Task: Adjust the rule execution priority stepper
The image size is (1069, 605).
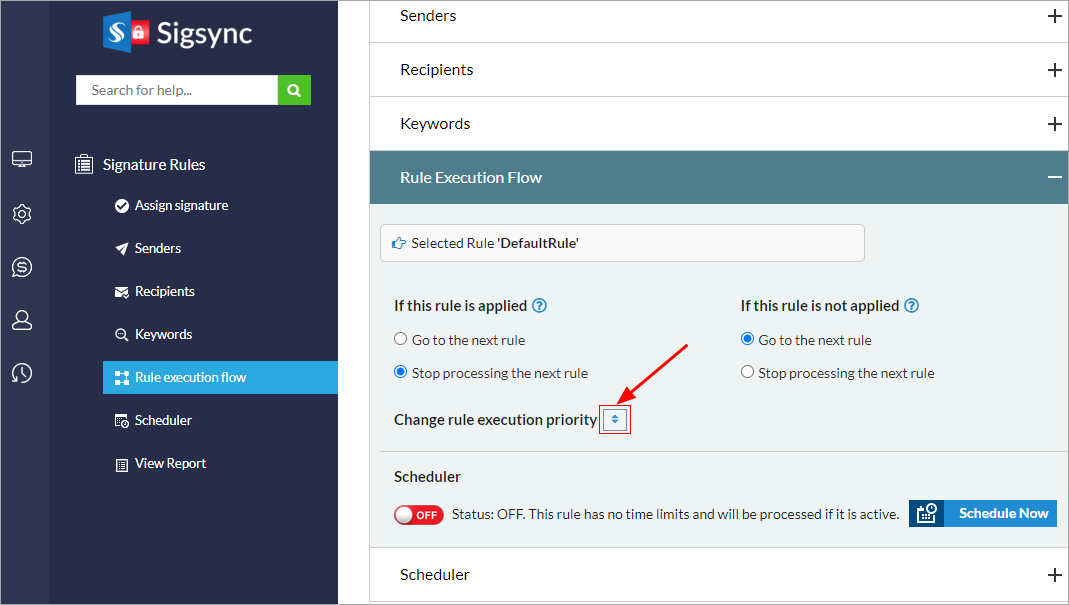Action: pos(615,420)
